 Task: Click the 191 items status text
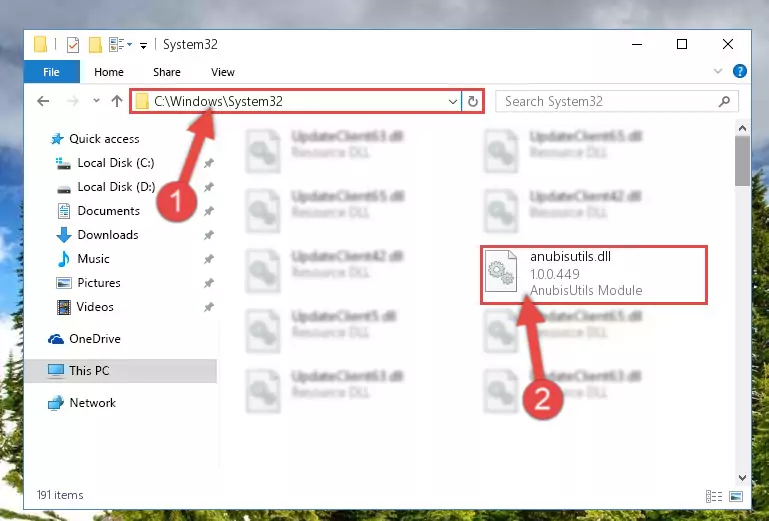point(60,495)
